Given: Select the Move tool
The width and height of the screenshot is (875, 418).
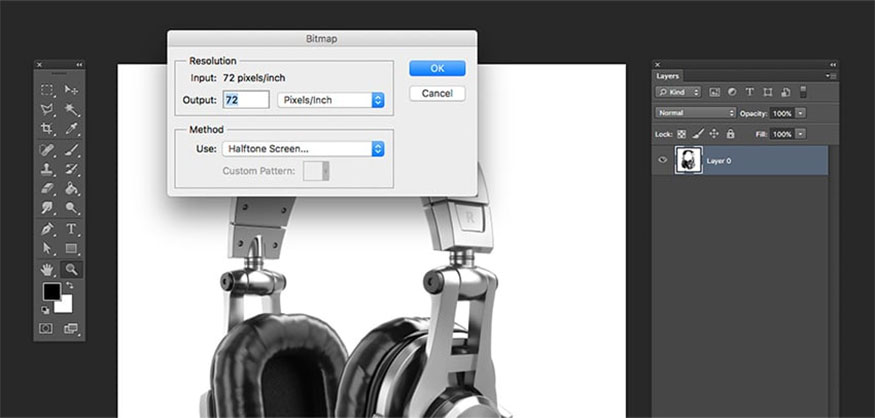Looking at the screenshot, I should tap(71, 90).
